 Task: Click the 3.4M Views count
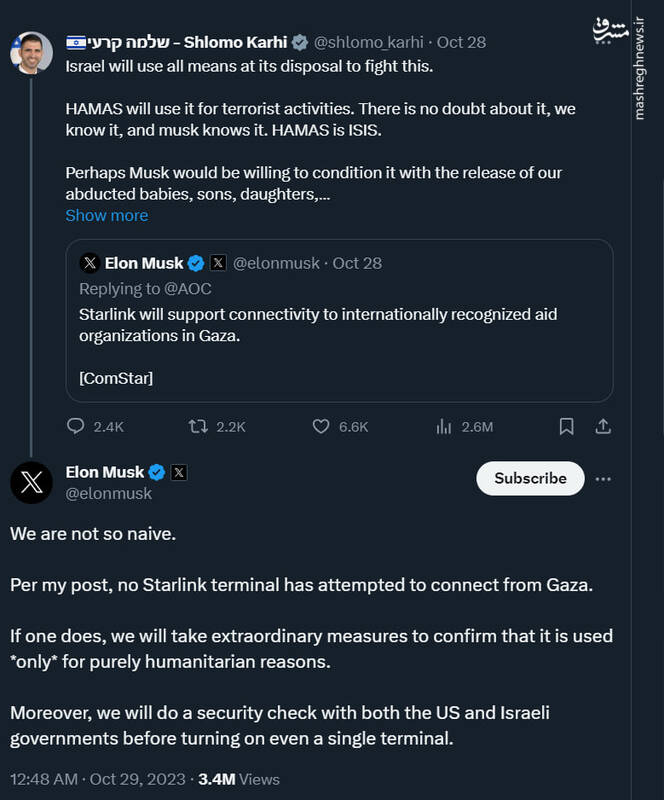pos(239,778)
